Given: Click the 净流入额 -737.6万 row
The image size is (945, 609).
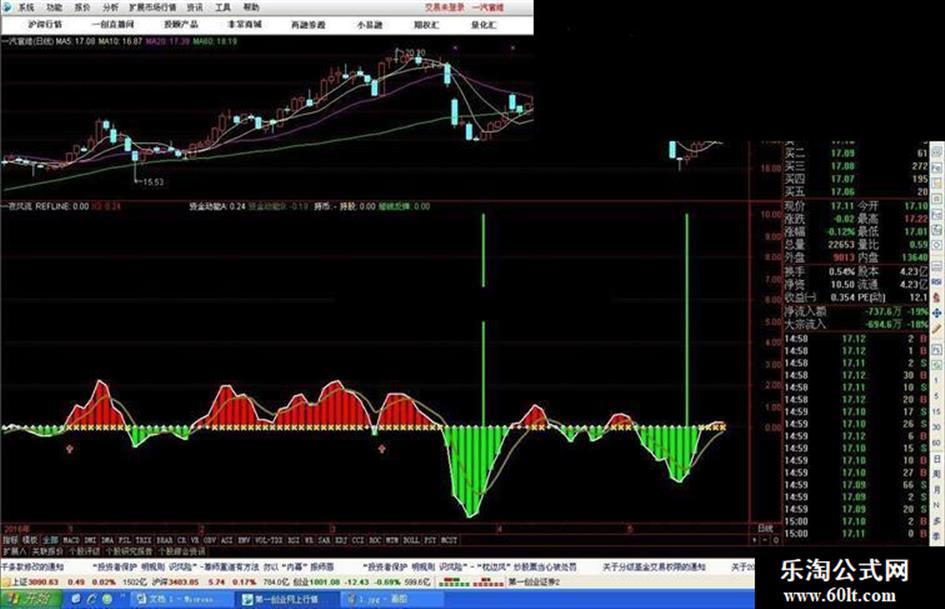Looking at the screenshot, I should 855,312.
